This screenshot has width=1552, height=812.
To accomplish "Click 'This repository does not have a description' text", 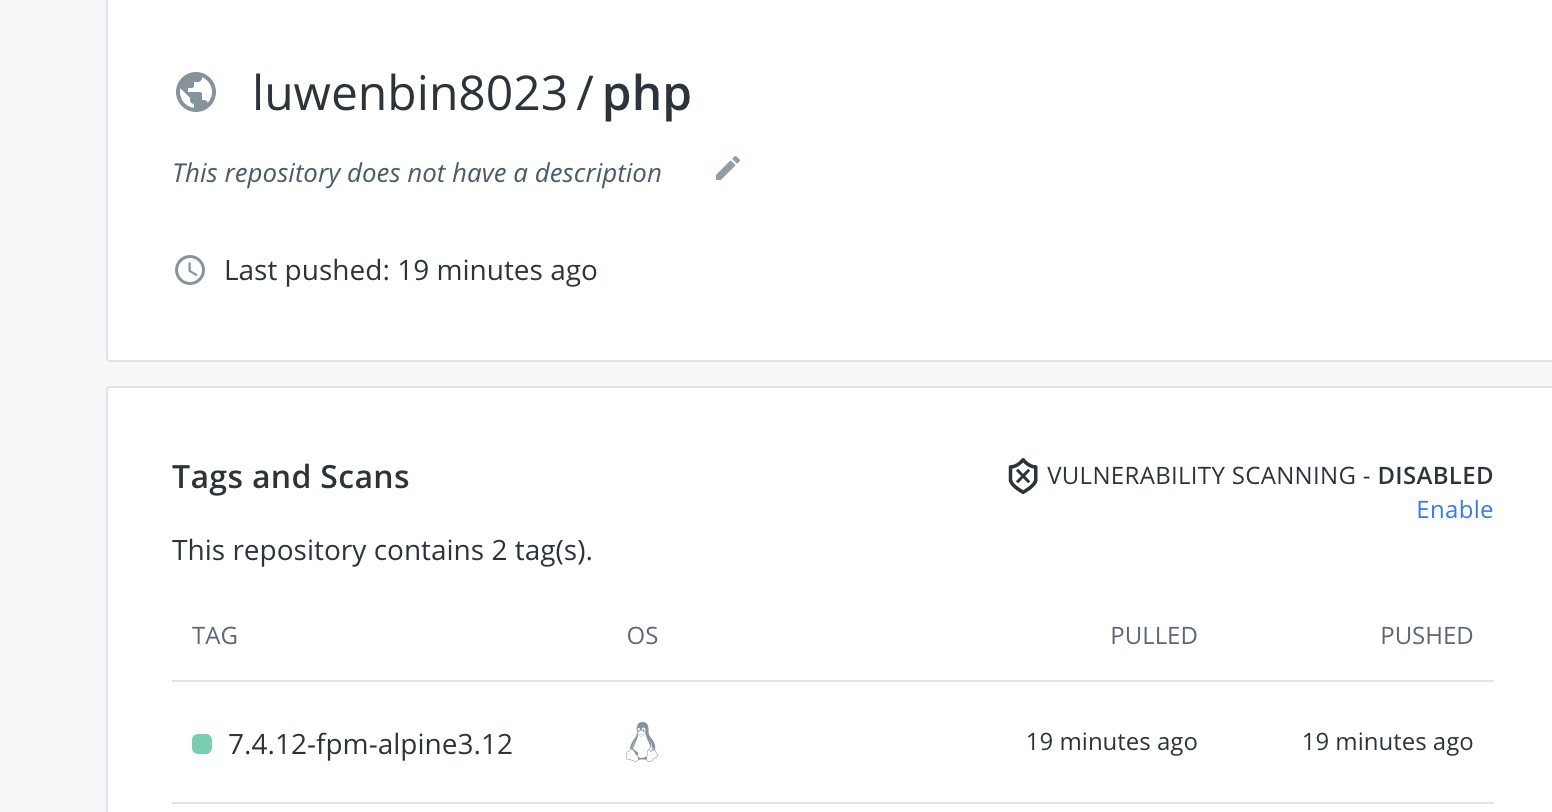I will point(417,173).
